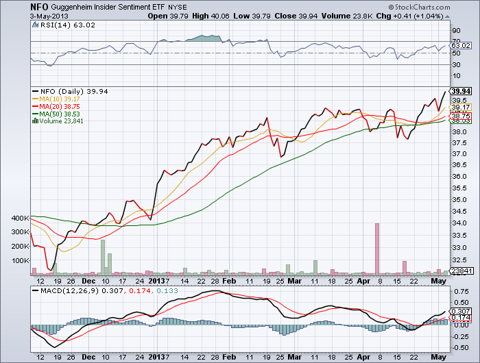Click the 0.75 level on MACD axis
Viewport: 480px width, 363px height.
click(x=461, y=291)
